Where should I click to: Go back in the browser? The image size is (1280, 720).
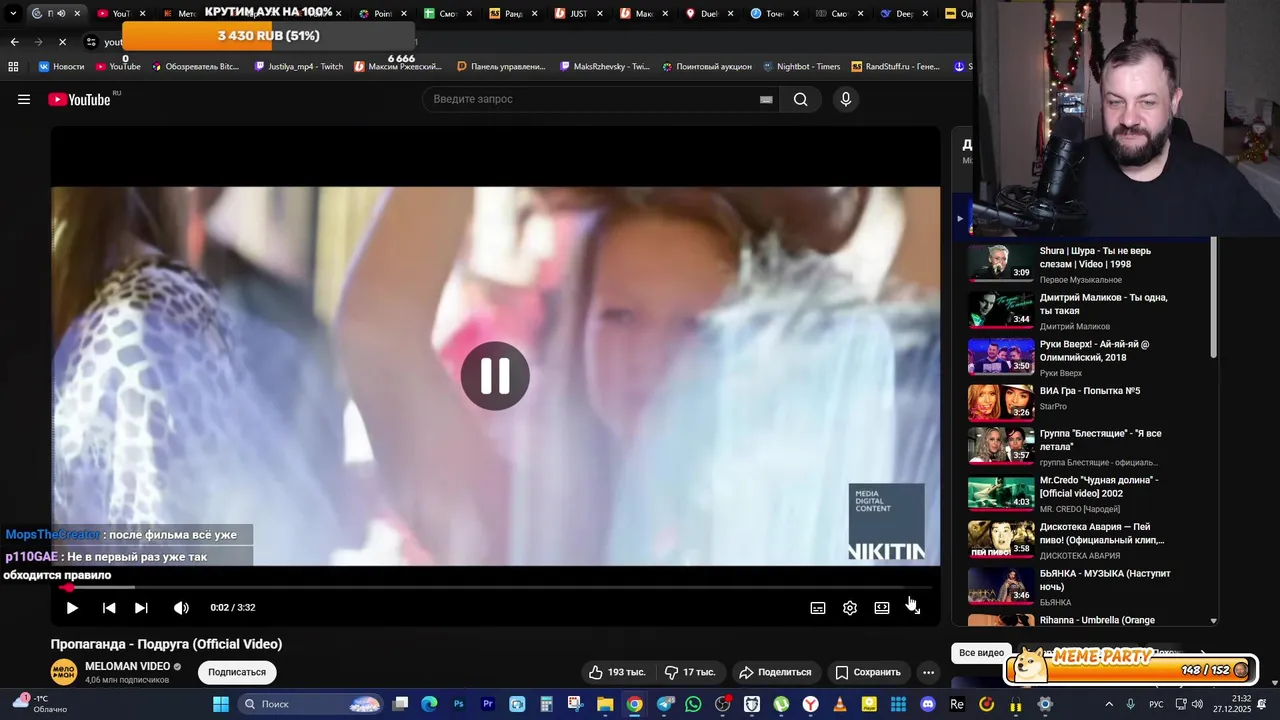[14, 42]
